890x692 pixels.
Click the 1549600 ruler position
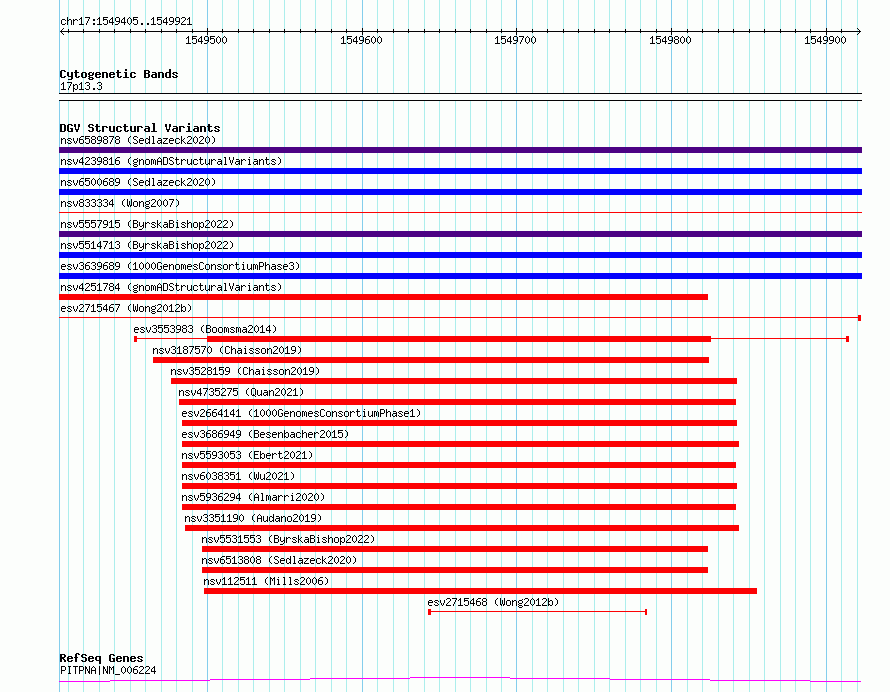coord(361,40)
